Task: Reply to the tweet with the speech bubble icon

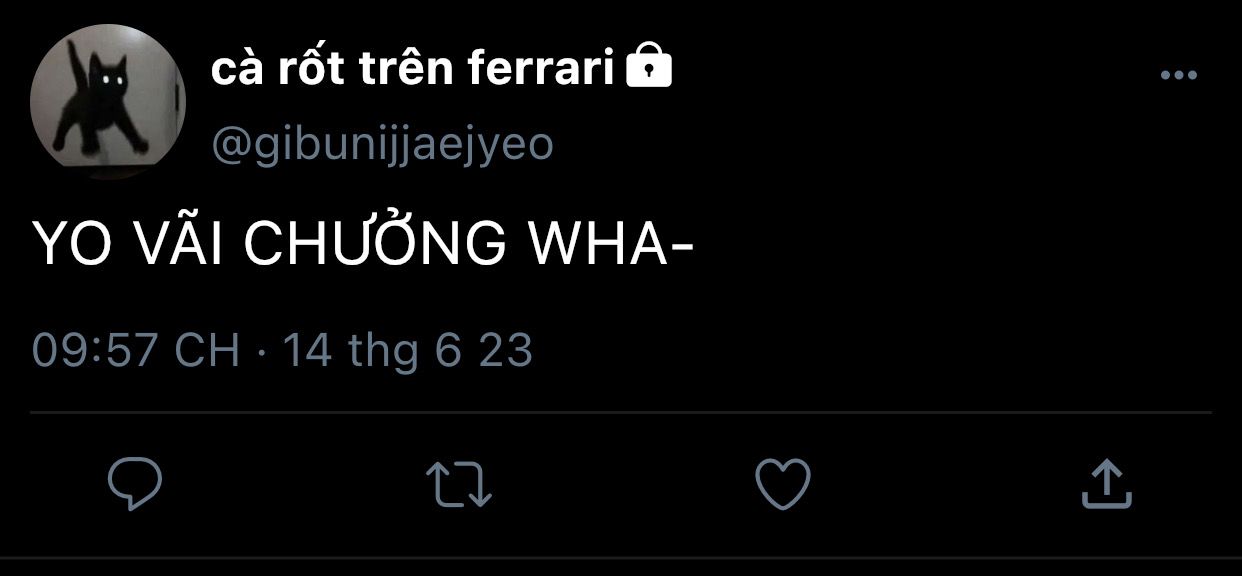Action: 135,483
